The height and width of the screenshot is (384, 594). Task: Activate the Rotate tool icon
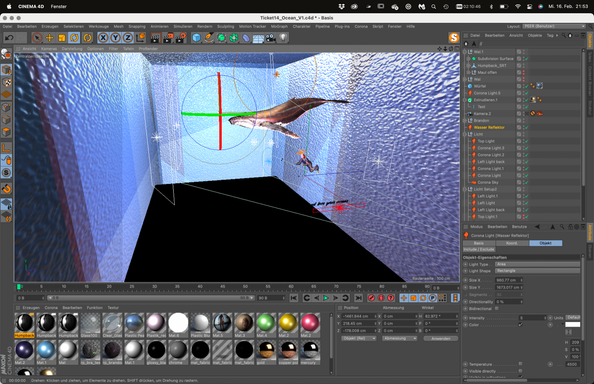pos(75,37)
